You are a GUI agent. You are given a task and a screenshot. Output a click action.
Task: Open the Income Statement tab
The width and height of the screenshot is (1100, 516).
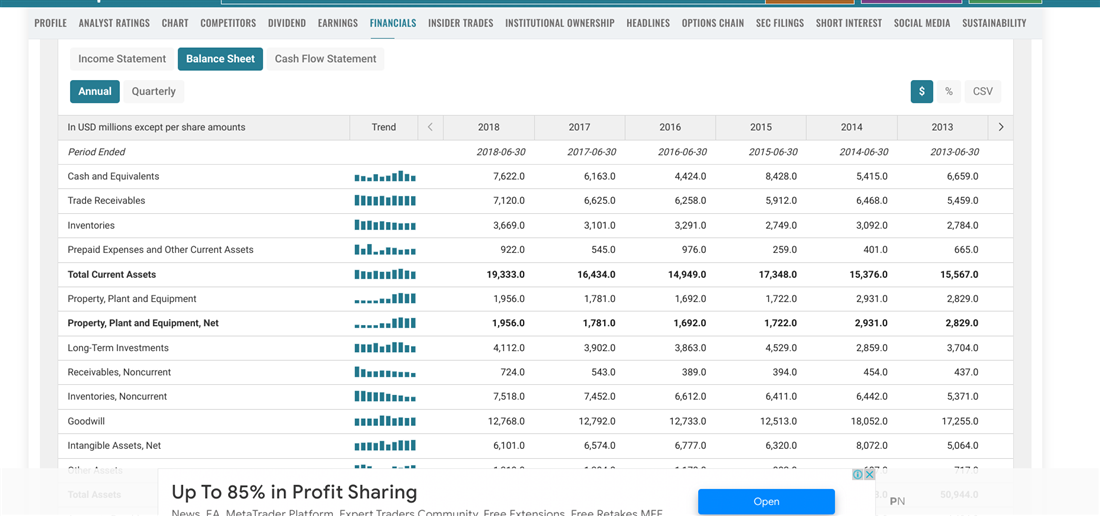click(x=122, y=59)
